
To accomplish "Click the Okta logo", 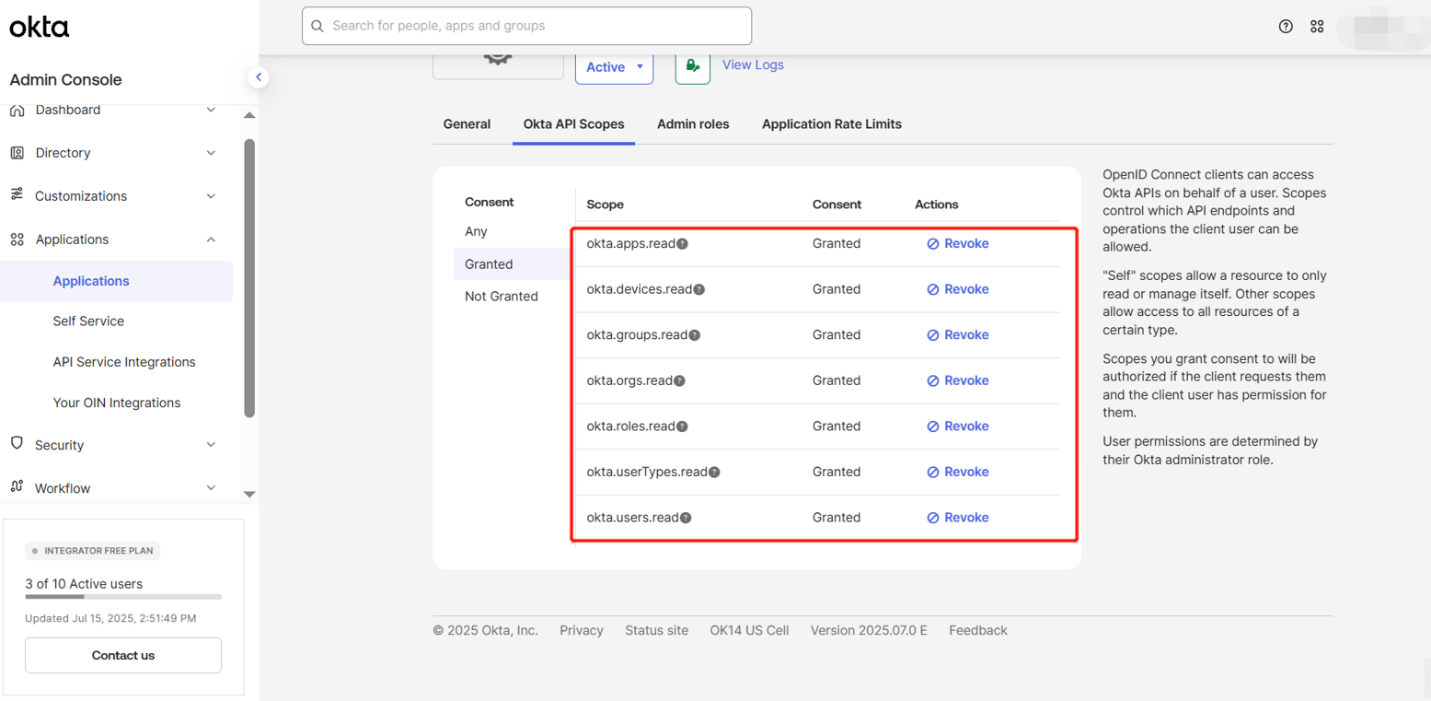I will point(39,27).
